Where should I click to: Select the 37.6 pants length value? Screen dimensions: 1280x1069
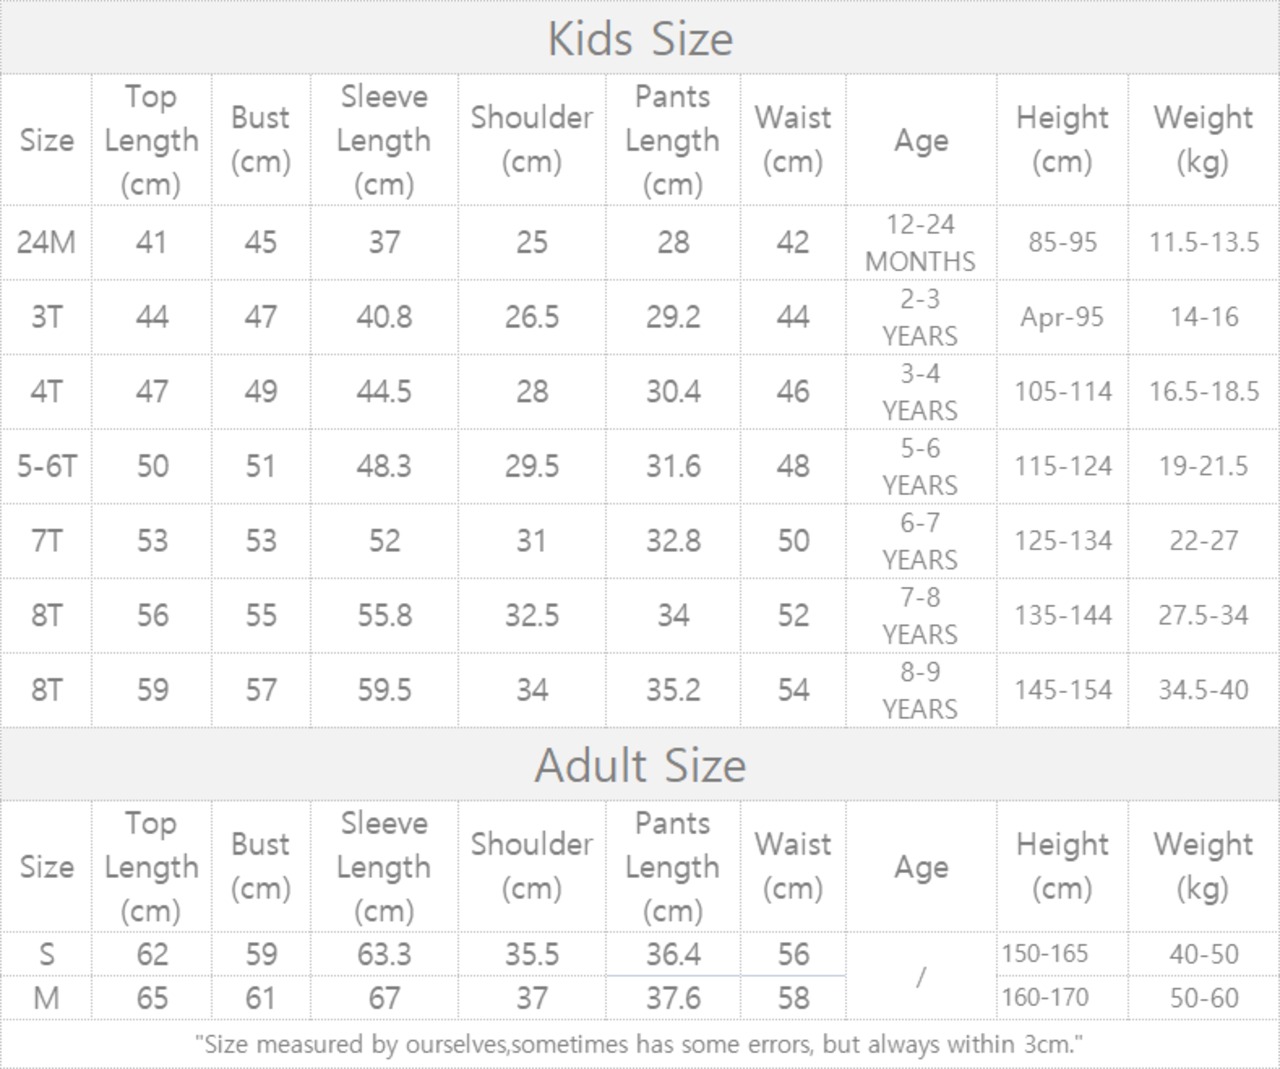coord(673,998)
